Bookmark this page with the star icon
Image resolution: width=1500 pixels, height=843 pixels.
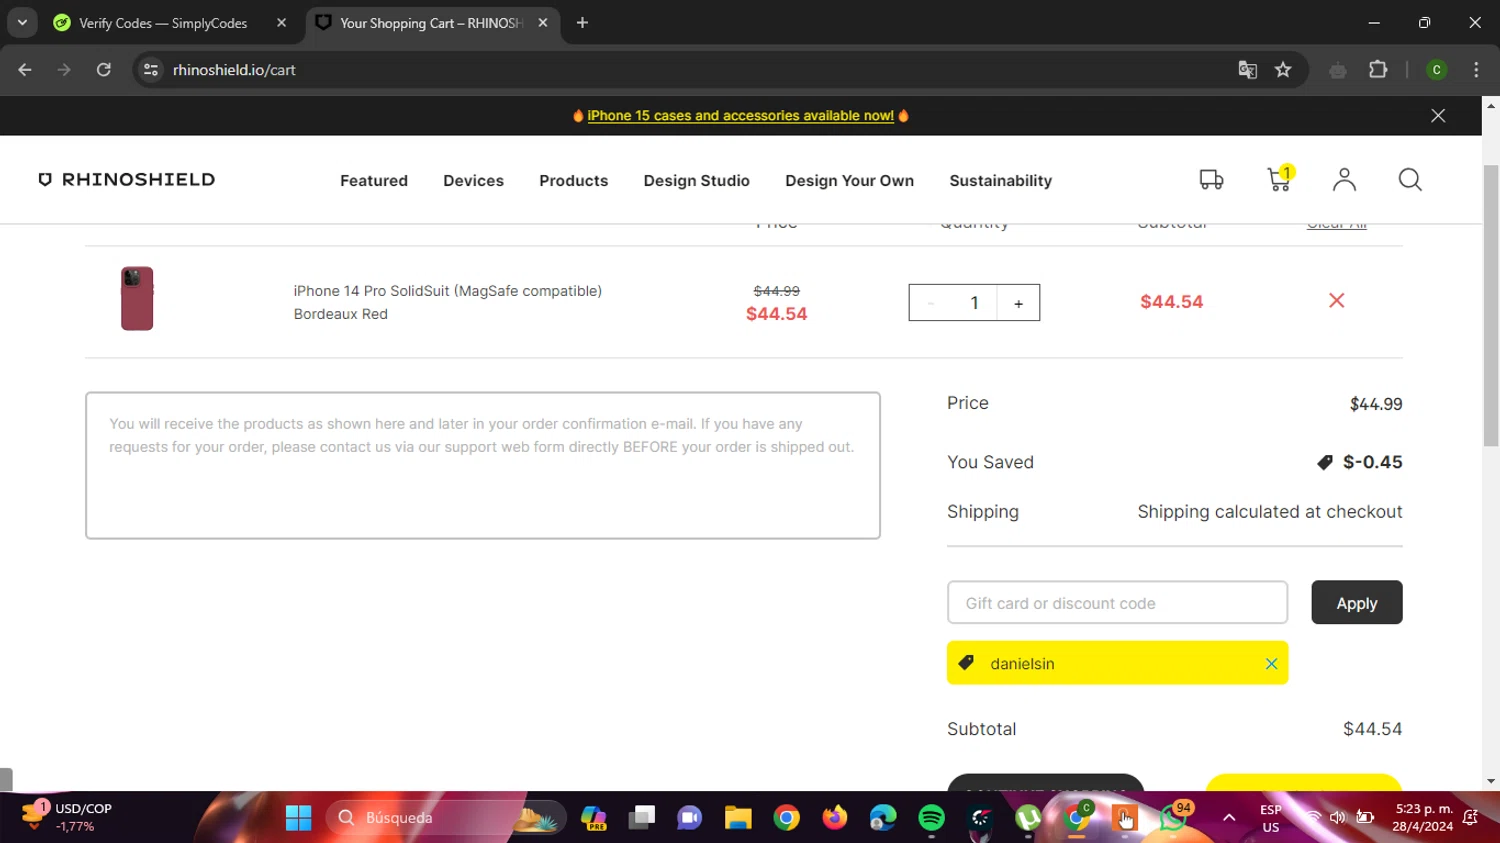click(1283, 70)
